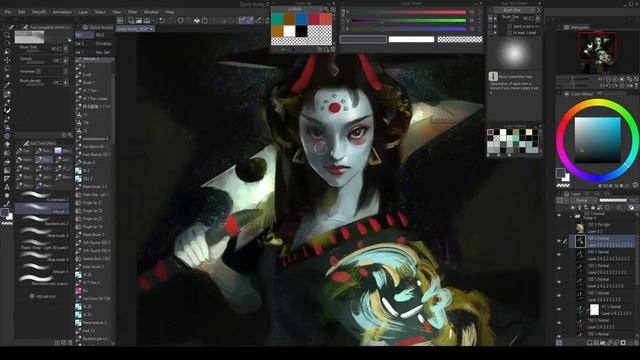Screen dimensions: 640x360
Task: Click the info icon in Sub Tool Detail
Action: pyautogui.click(x=493, y=76)
